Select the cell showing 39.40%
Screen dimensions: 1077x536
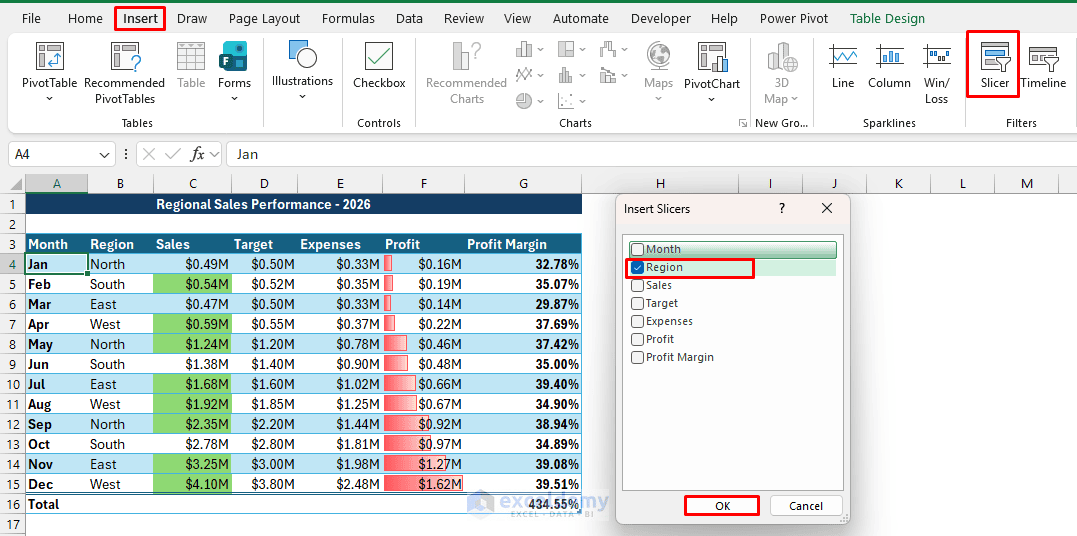[523, 384]
